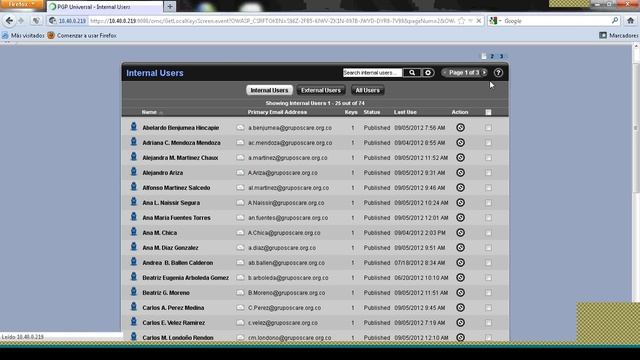
Task: Click the user icon of Ana M. Diaz Gonzalez
Action: (133, 247)
